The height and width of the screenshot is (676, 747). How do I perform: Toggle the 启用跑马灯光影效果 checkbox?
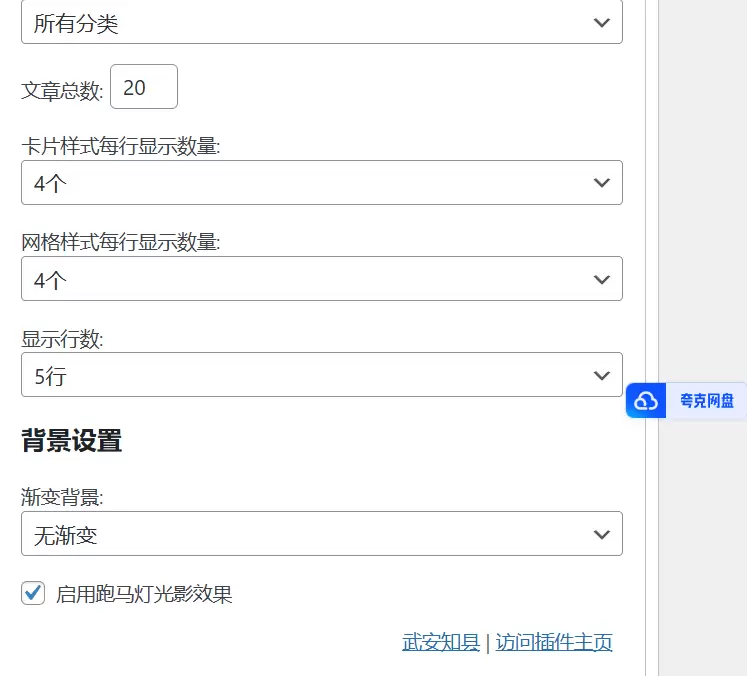point(33,593)
